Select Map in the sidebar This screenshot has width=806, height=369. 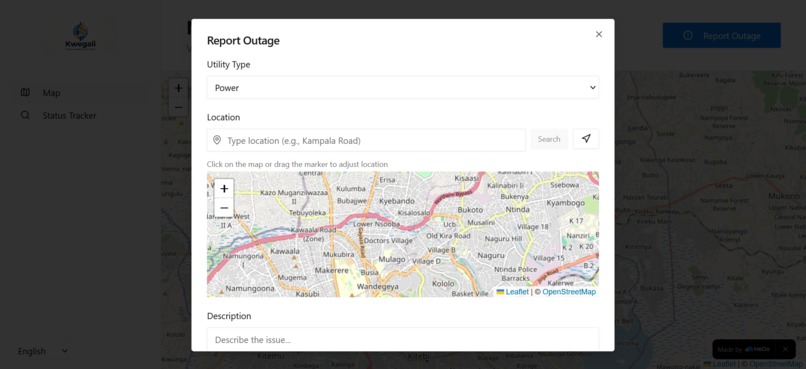80,93
